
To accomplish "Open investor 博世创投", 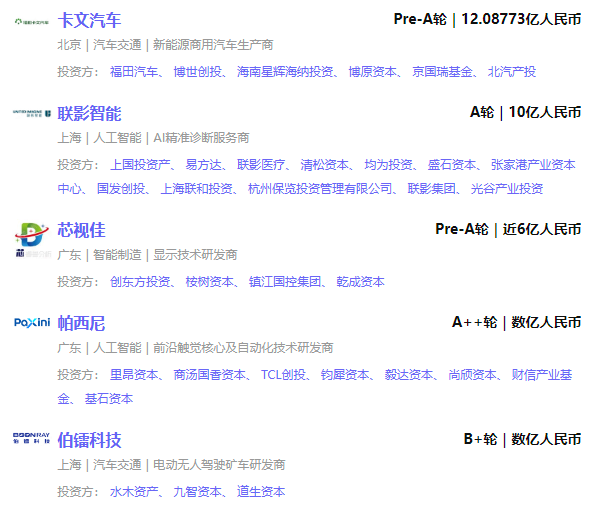I will pyautogui.click(x=197, y=72).
